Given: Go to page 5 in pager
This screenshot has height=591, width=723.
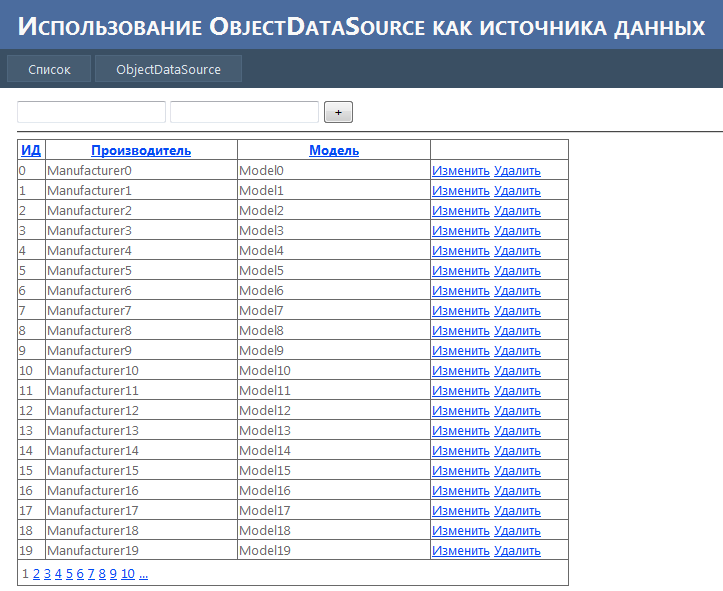Looking at the screenshot, I should pos(69,573).
